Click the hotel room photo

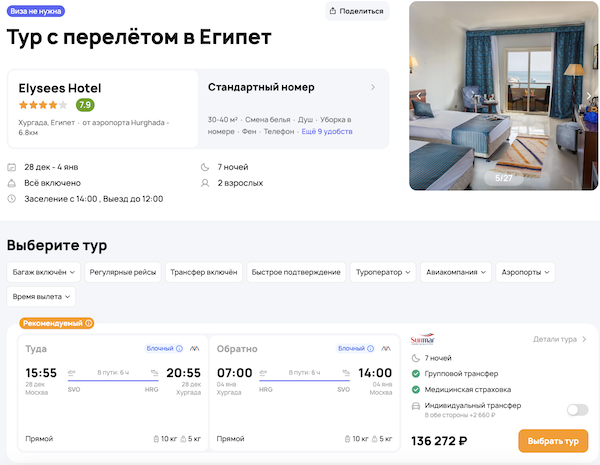[x=503, y=95]
